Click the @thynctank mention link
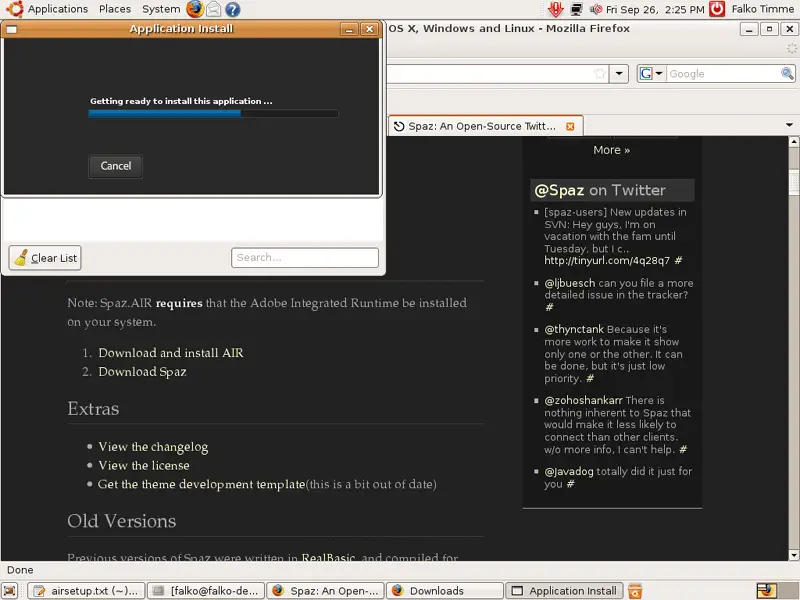 click(x=574, y=330)
